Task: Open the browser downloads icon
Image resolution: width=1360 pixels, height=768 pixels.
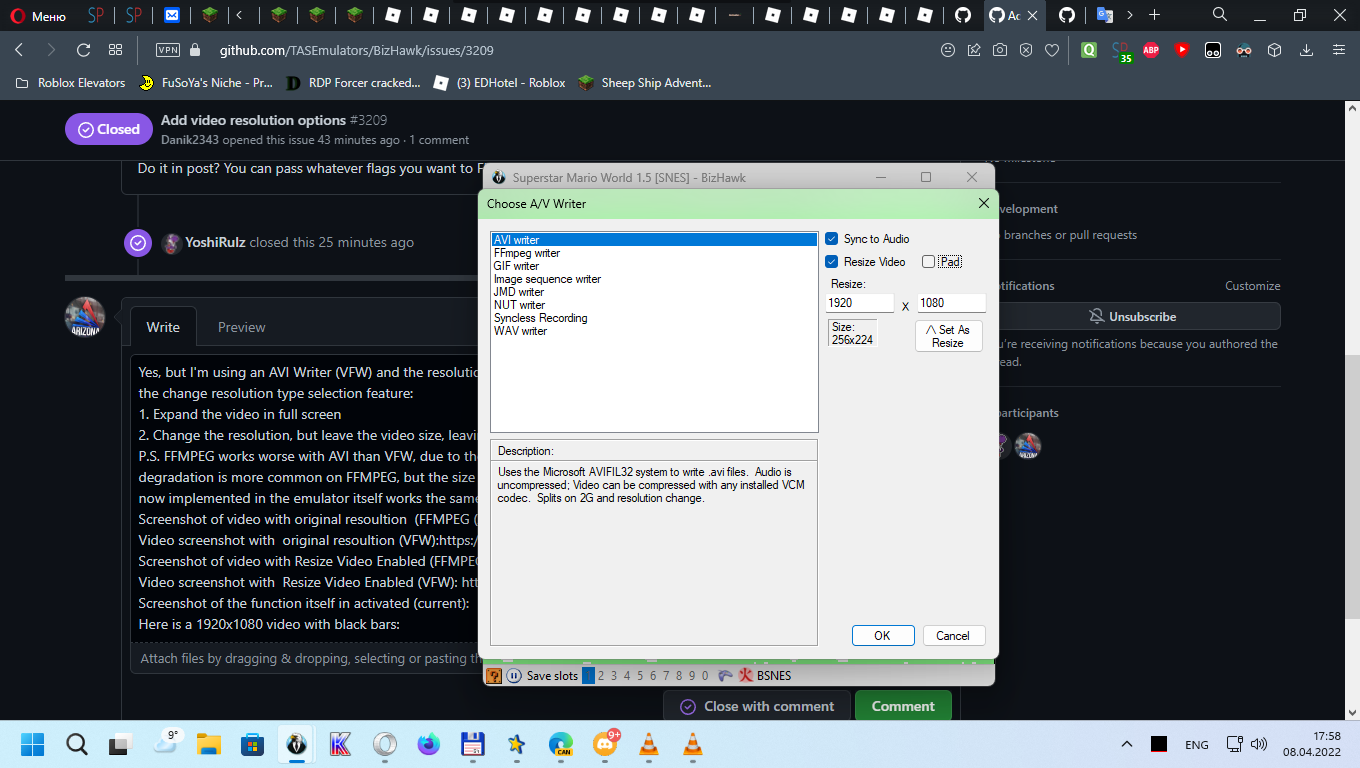Action: coord(1306,49)
